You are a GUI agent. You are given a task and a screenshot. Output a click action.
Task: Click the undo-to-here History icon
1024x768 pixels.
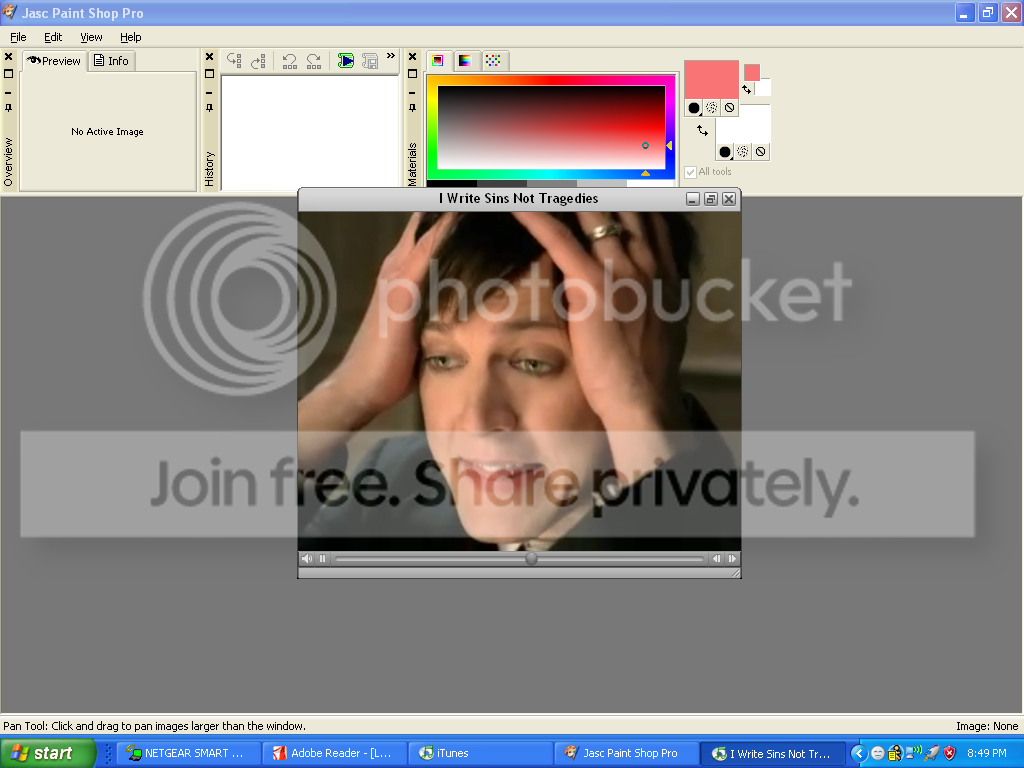(x=234, y=61)
